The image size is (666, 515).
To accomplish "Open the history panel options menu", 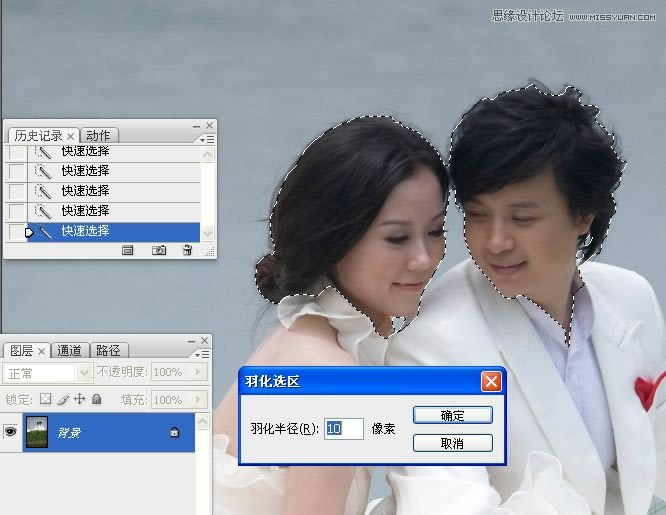I will pos(207,140).
